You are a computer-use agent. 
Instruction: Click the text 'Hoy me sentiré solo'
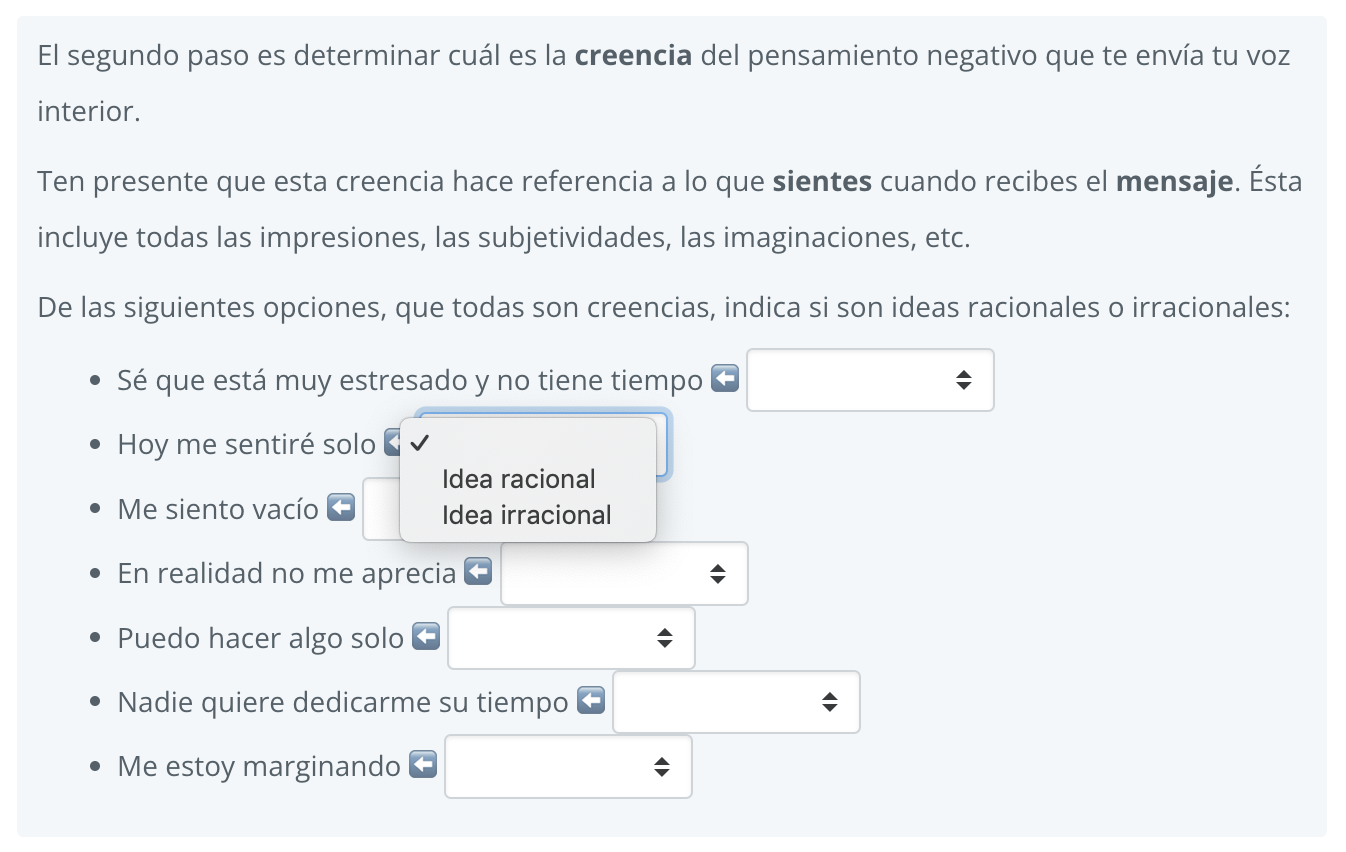pos(246,444)
